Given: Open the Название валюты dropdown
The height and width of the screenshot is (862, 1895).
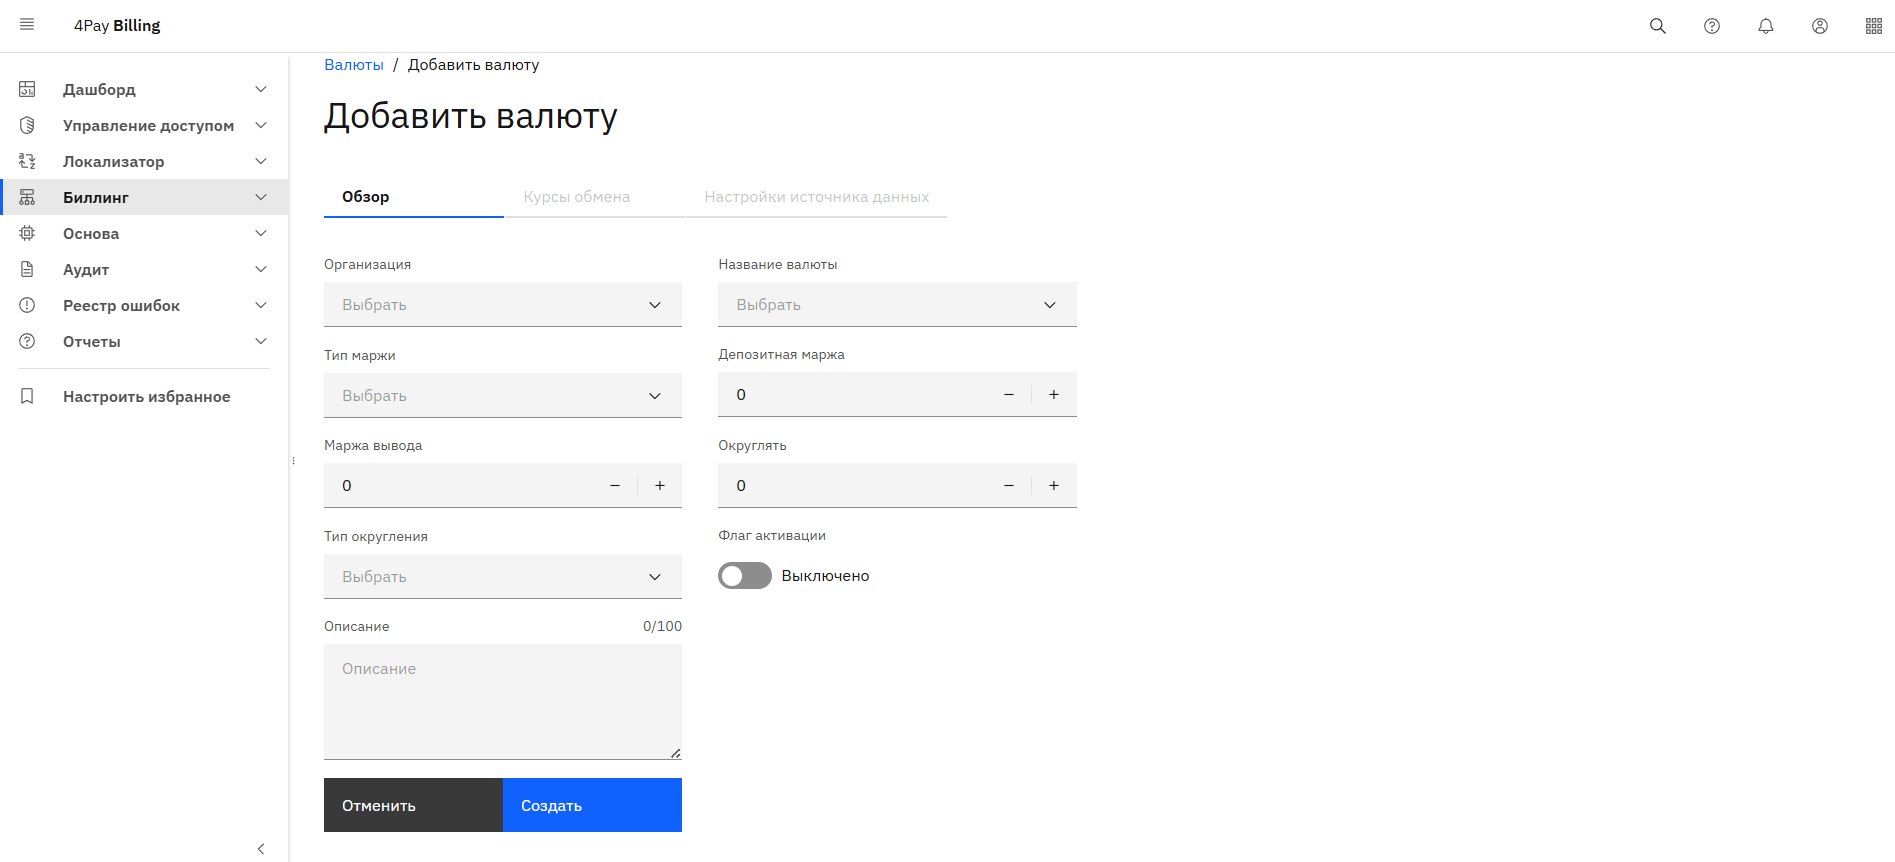Looking at the screenshot, I should (x=896, y=305).
